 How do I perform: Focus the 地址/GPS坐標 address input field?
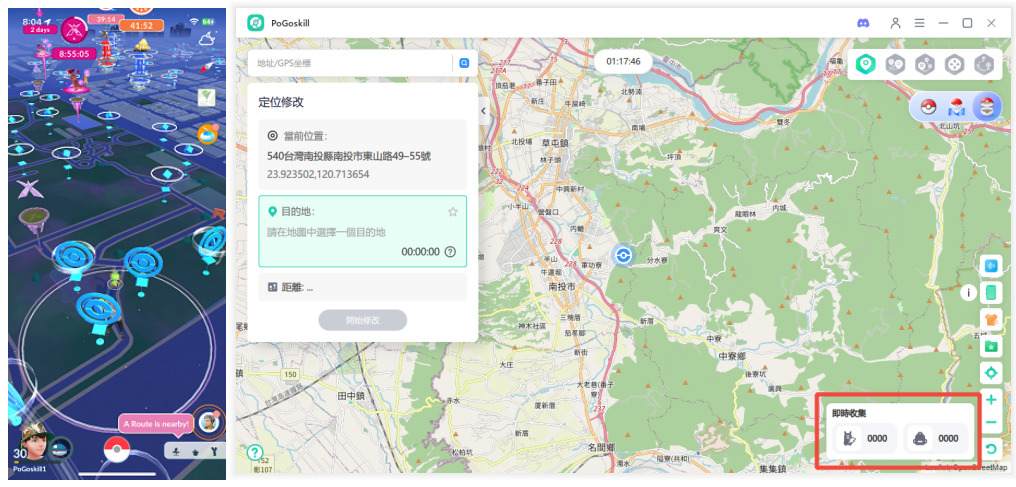pos(350,63)
